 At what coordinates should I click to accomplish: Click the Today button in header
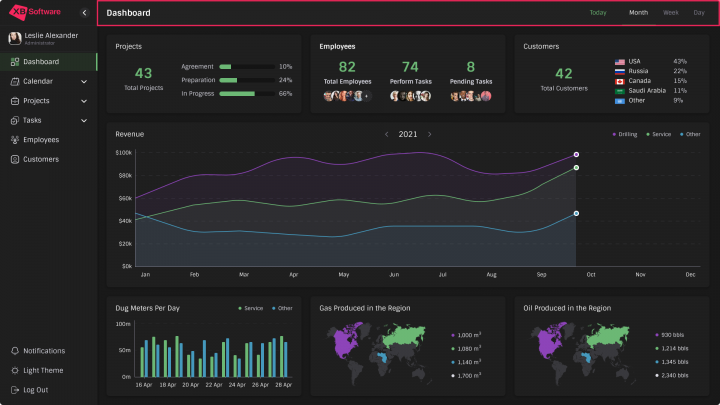598,13
